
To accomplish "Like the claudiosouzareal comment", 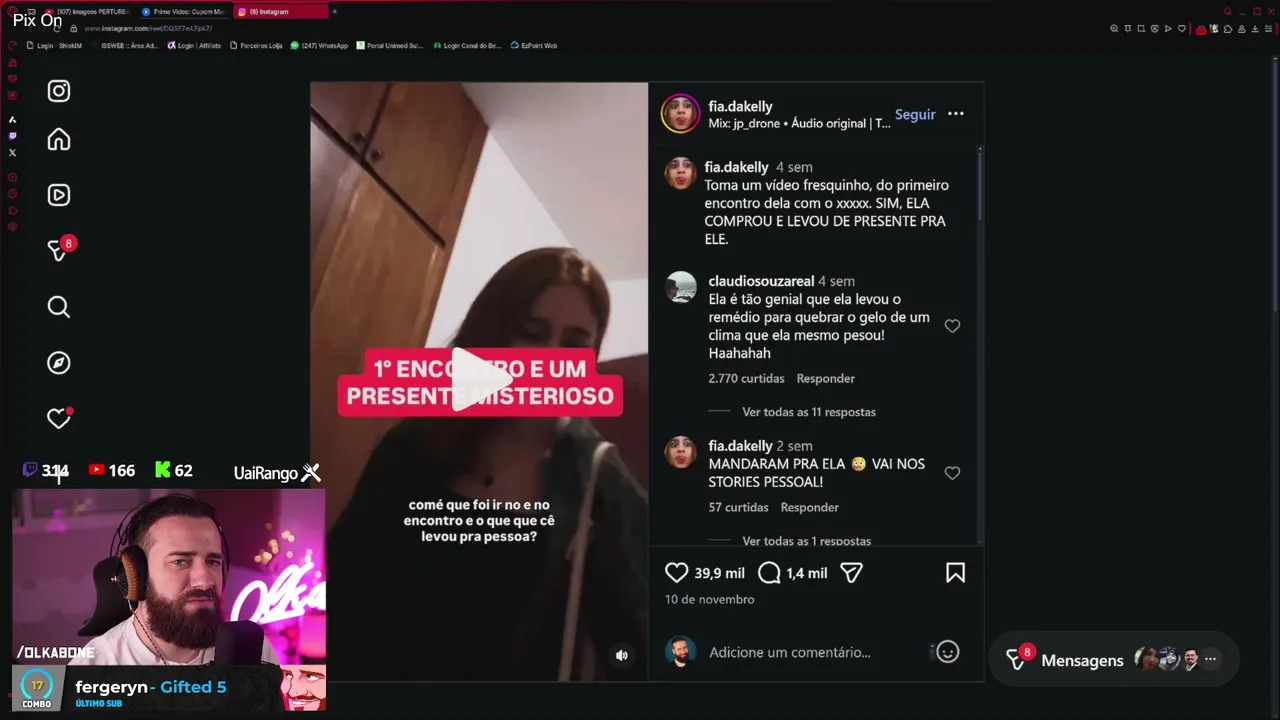I will 952,326.
